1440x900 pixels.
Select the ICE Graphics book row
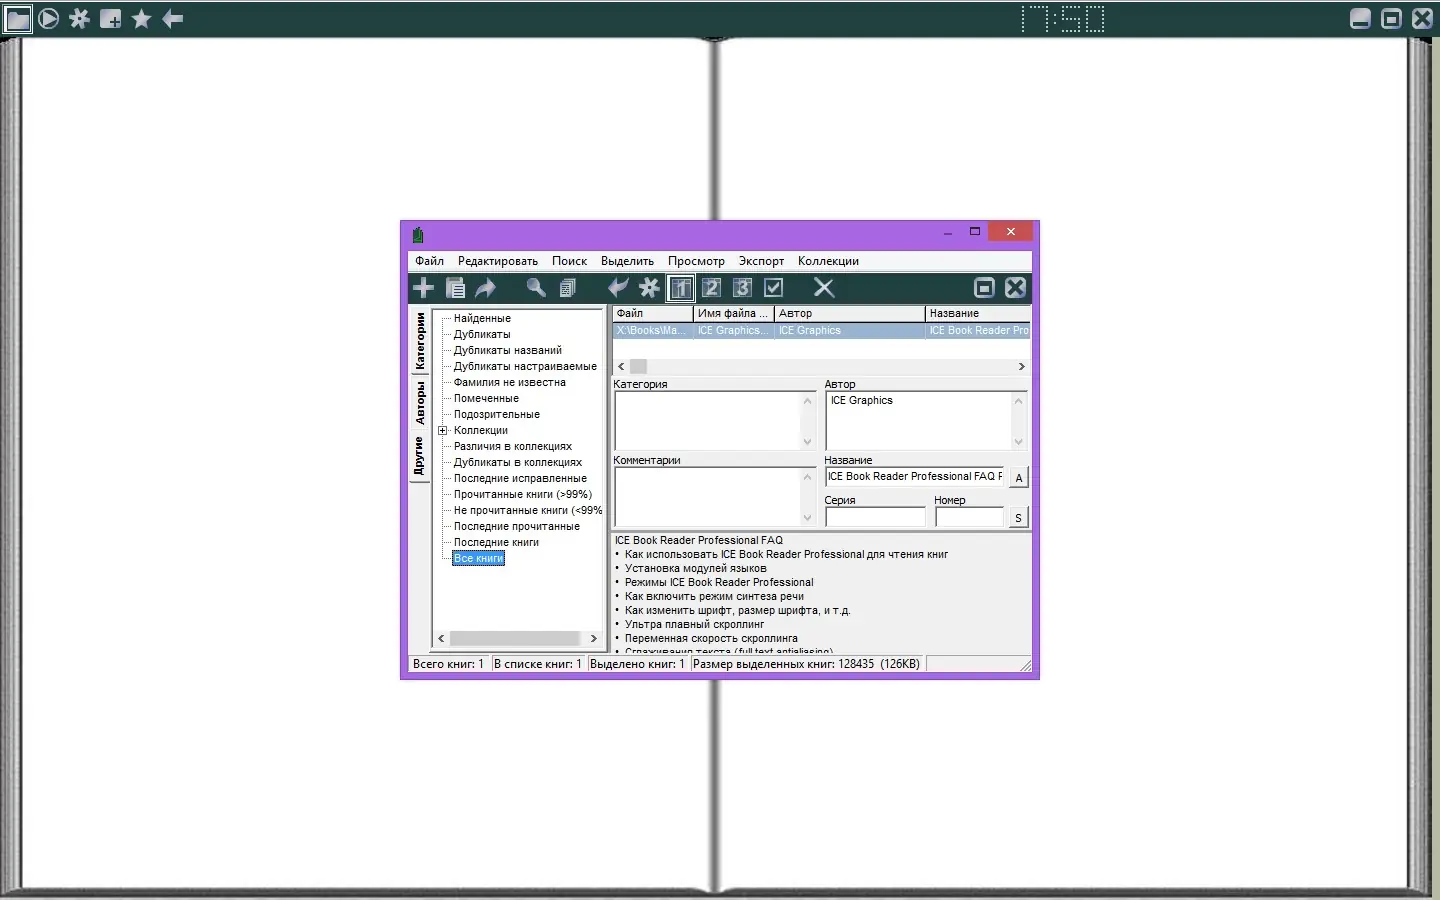[x=821, y=331]
